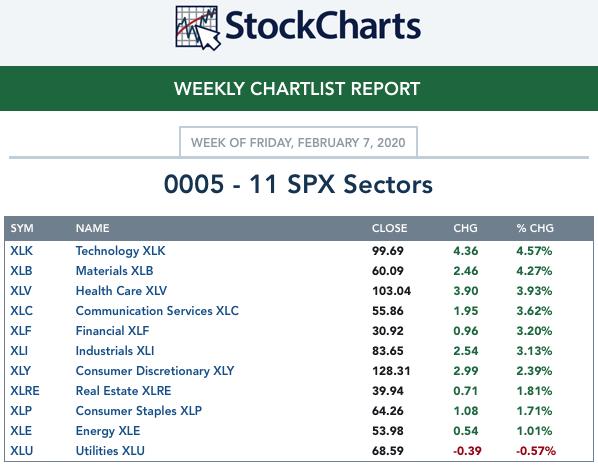The image size is (598, 466).
Task: Click the XLU symbol link
Action: click(x=22, y=451)
